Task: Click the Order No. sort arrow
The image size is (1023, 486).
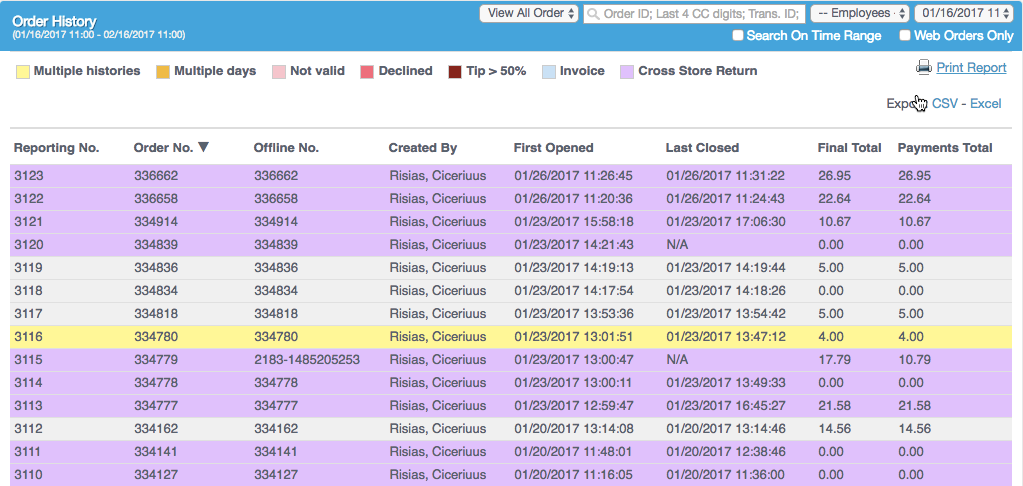Action: [x=204, y=147]
